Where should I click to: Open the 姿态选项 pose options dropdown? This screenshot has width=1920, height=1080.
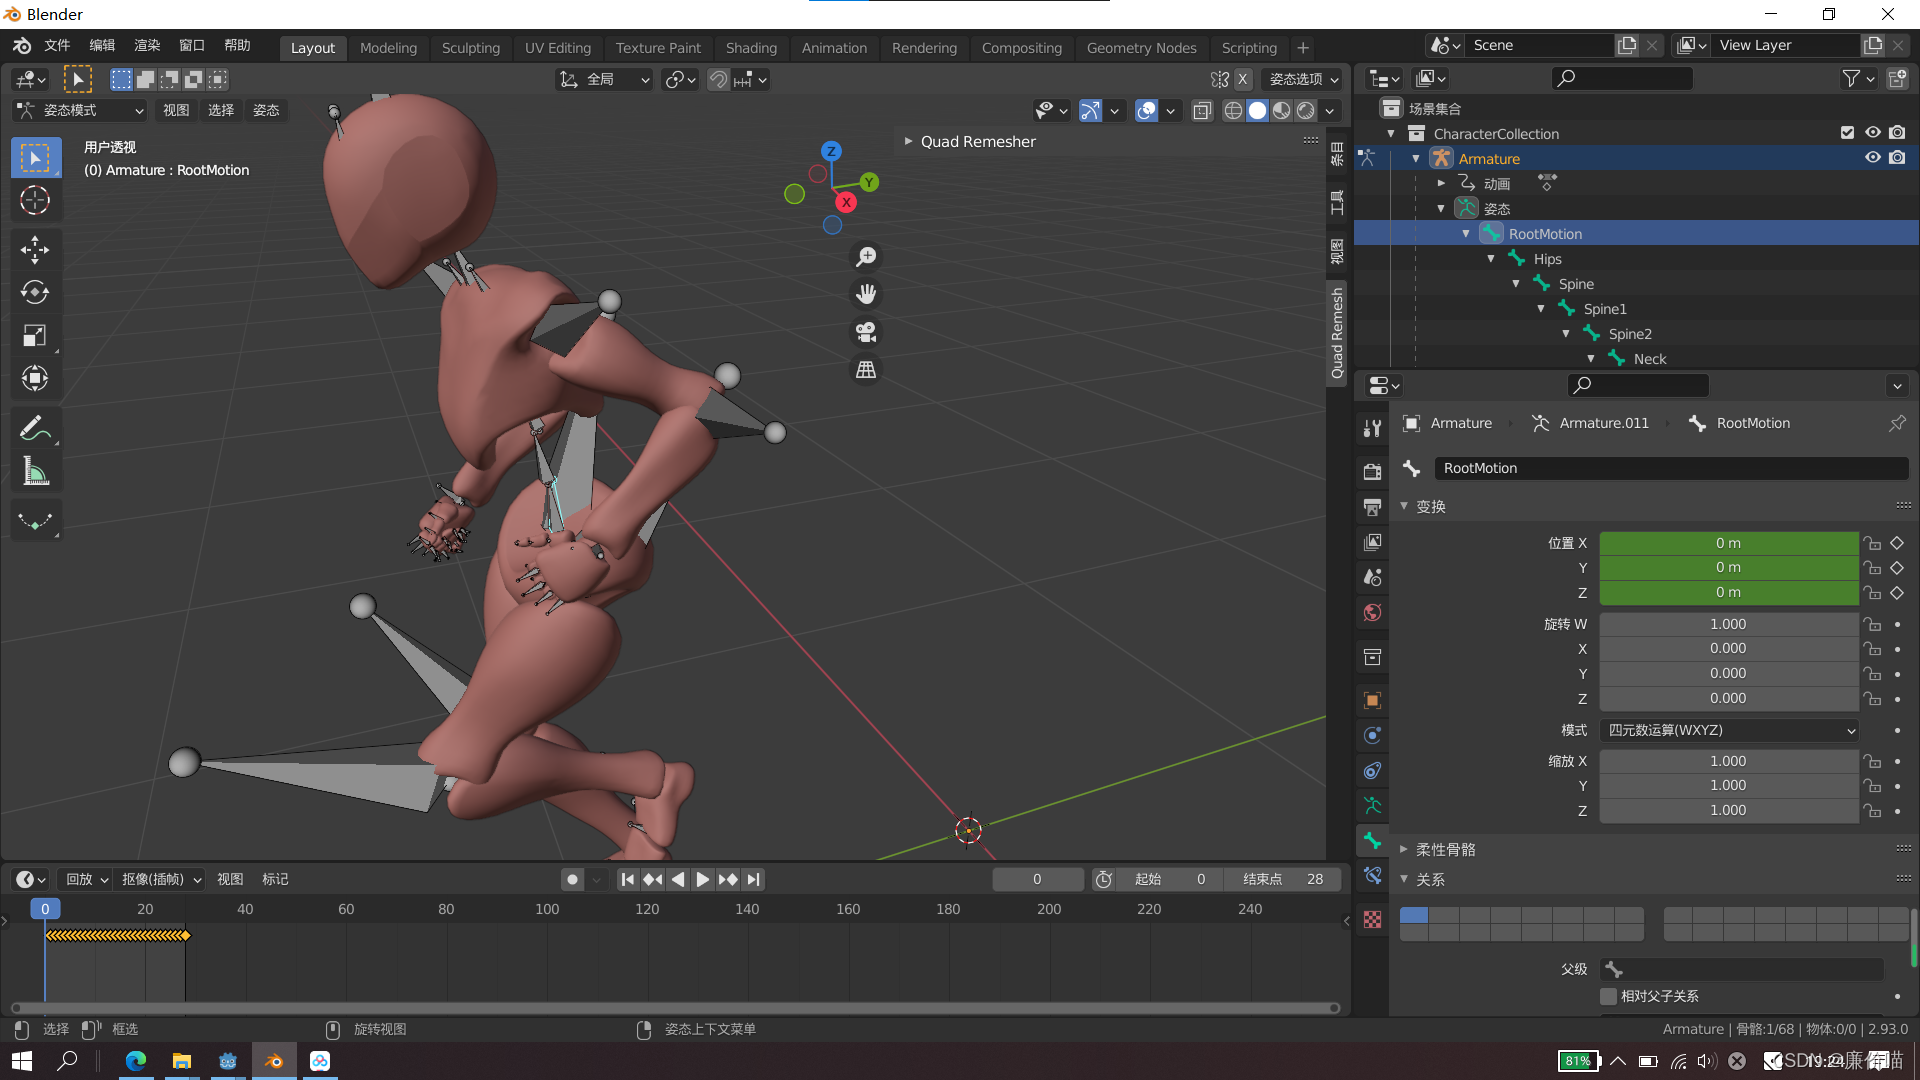coord(1303,79)
